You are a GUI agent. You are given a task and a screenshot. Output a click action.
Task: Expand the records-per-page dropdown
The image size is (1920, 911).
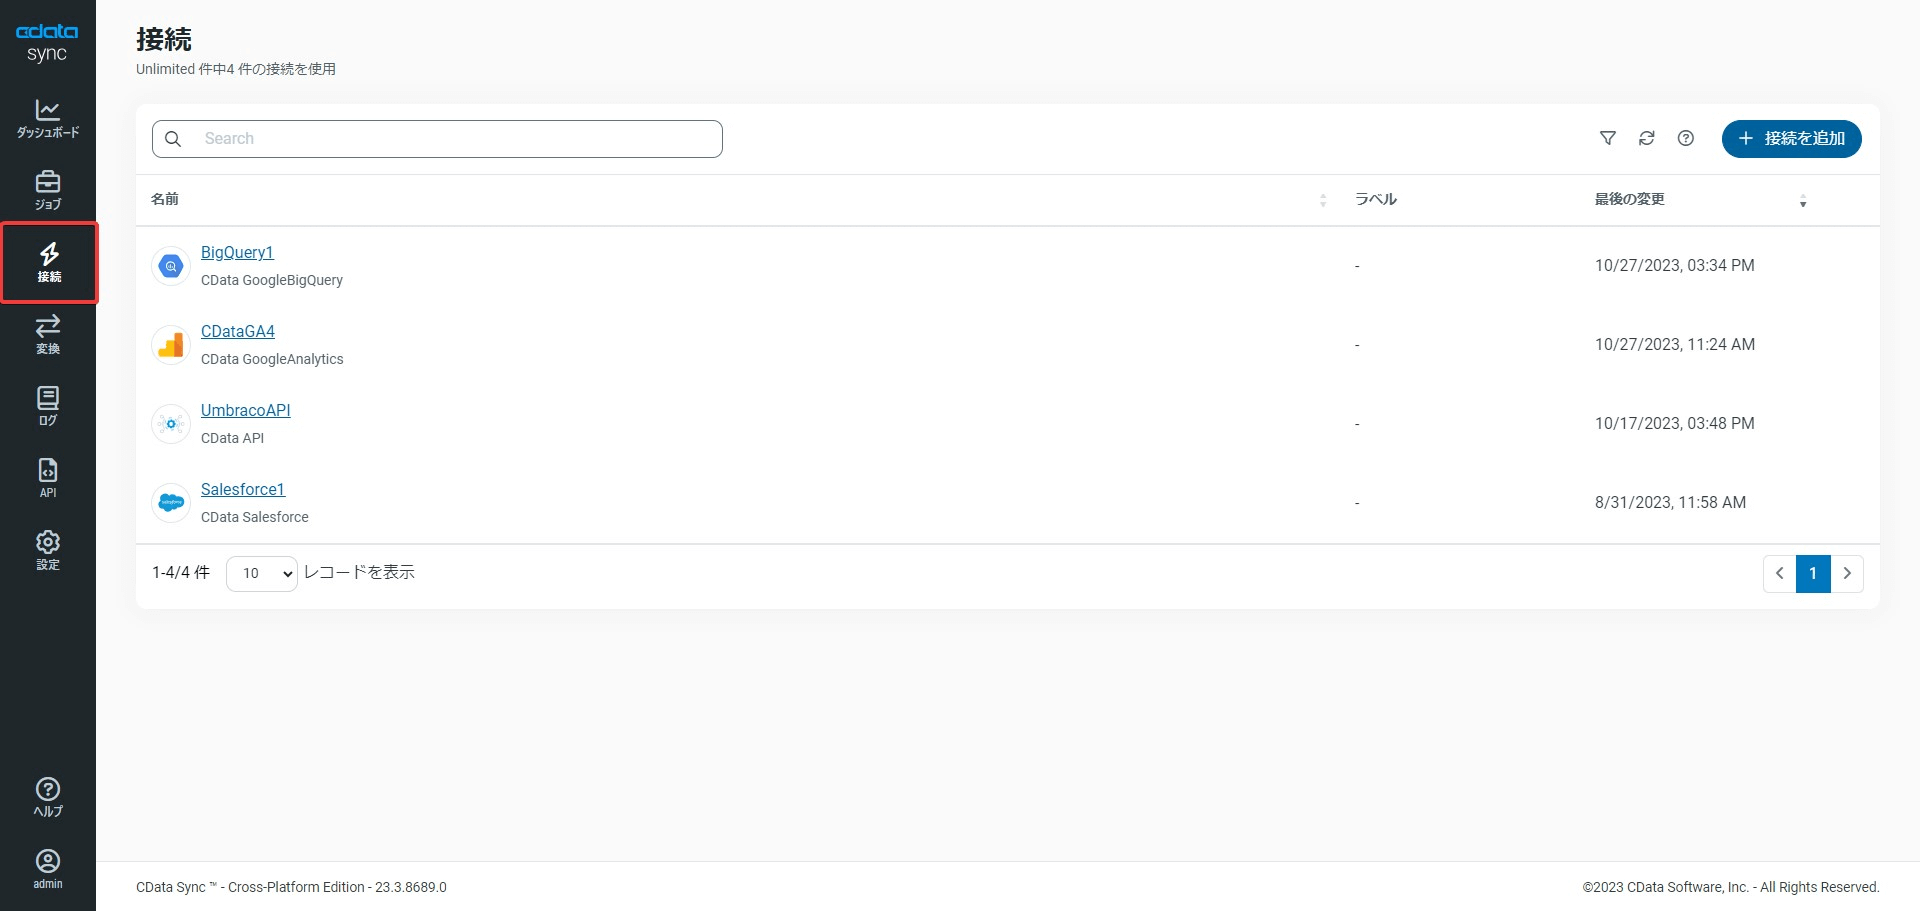click(x=262, y=573)
